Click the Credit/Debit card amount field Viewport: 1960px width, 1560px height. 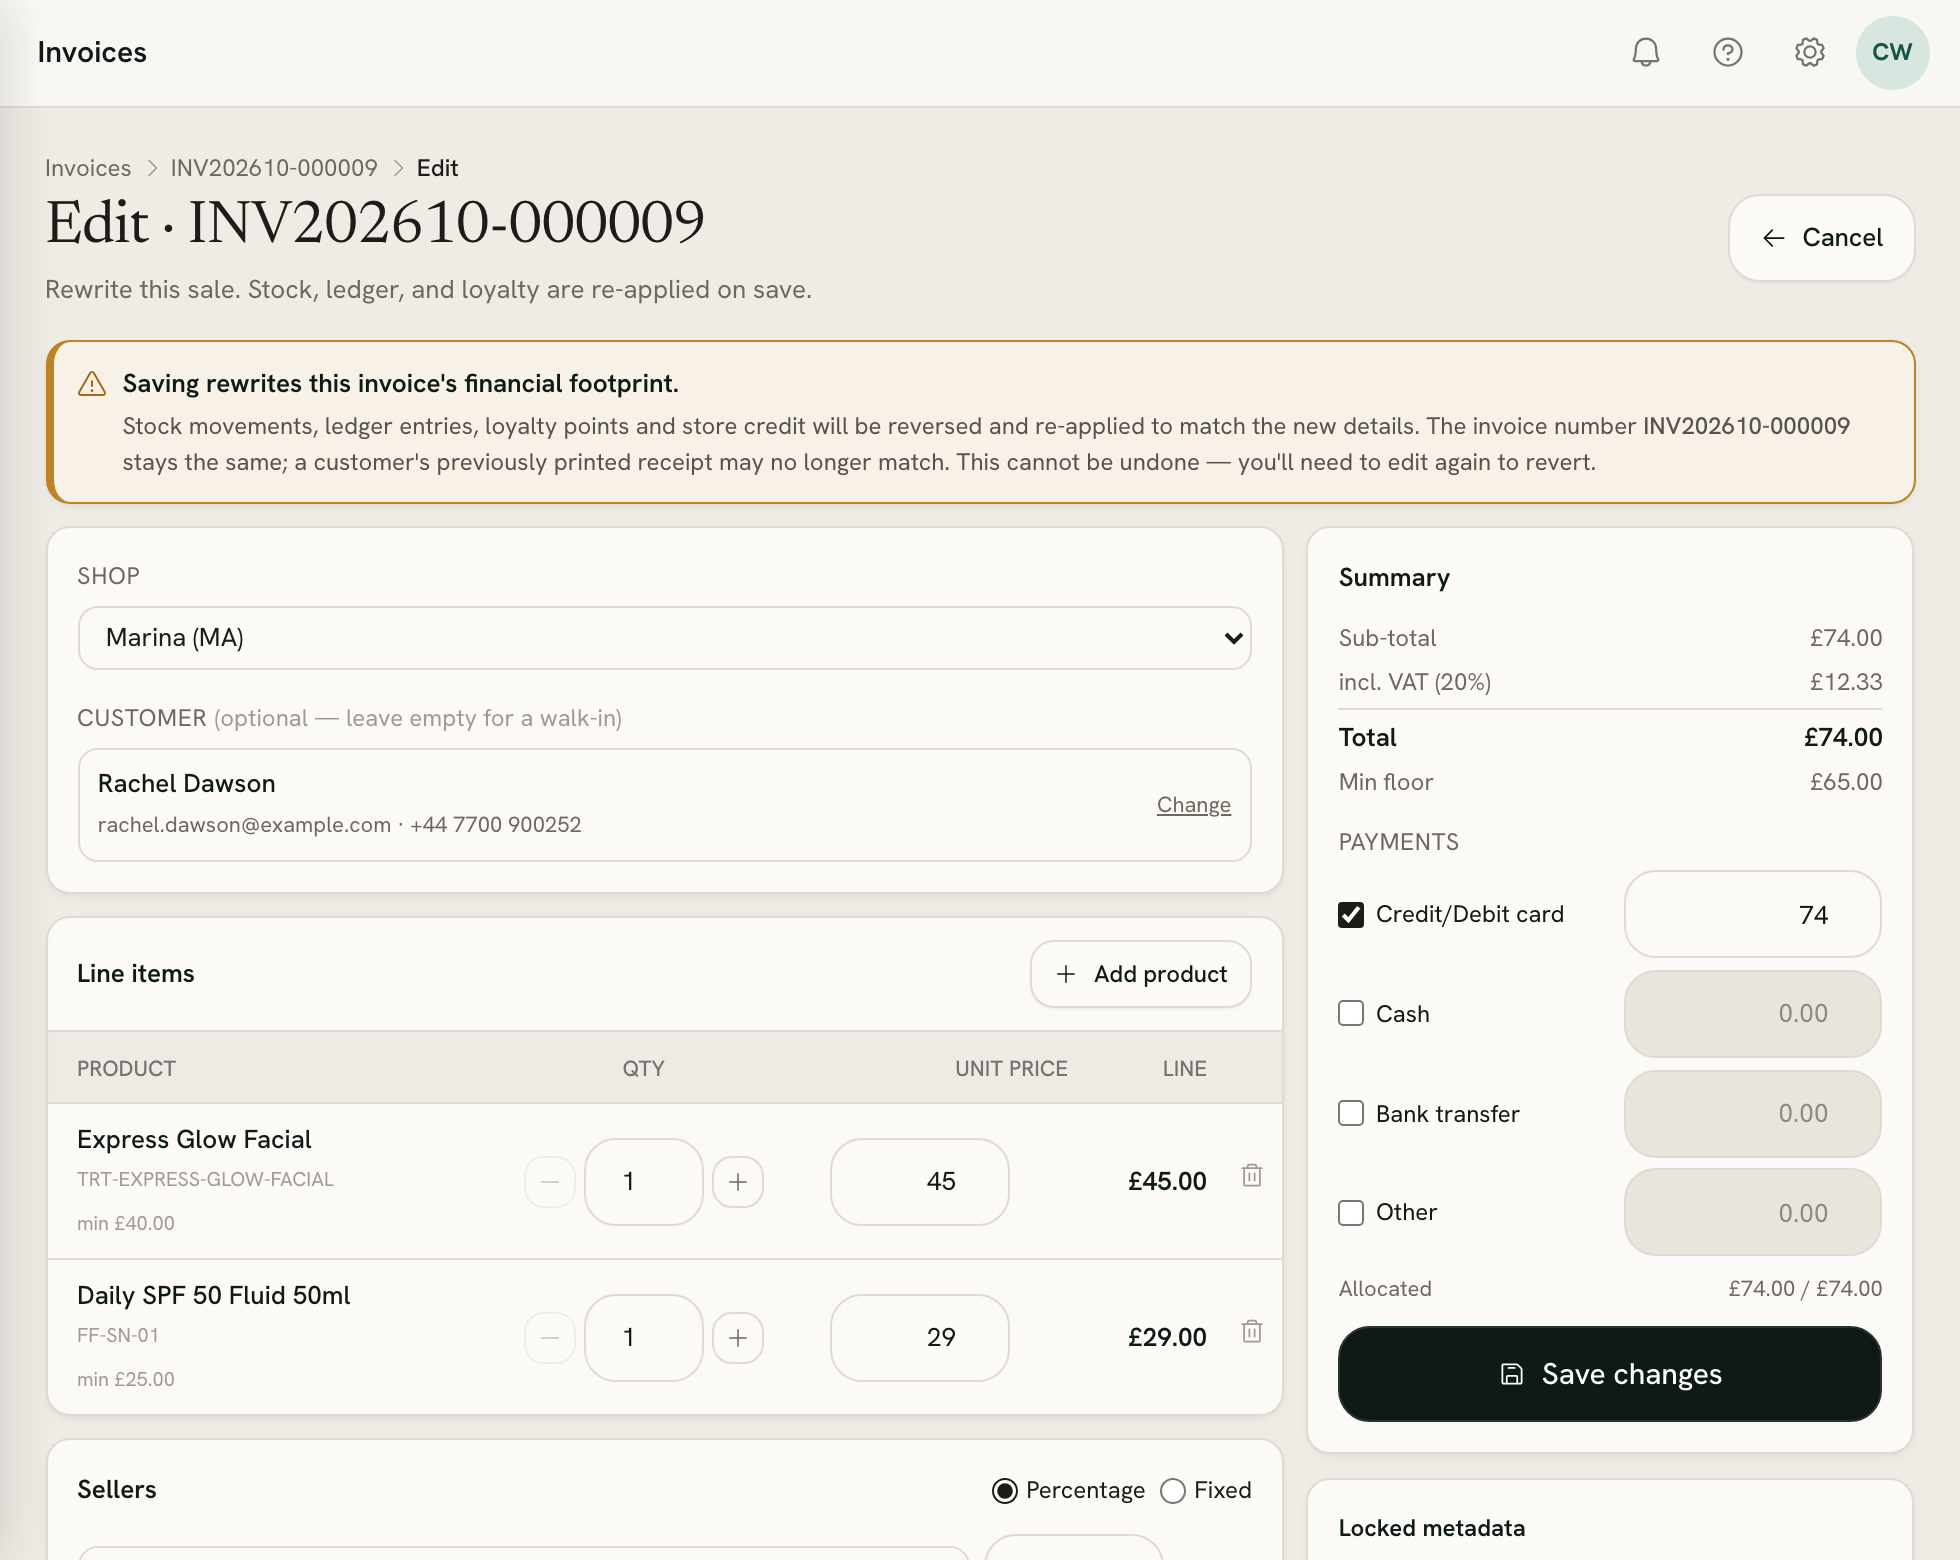click(x=1753, y=914)
